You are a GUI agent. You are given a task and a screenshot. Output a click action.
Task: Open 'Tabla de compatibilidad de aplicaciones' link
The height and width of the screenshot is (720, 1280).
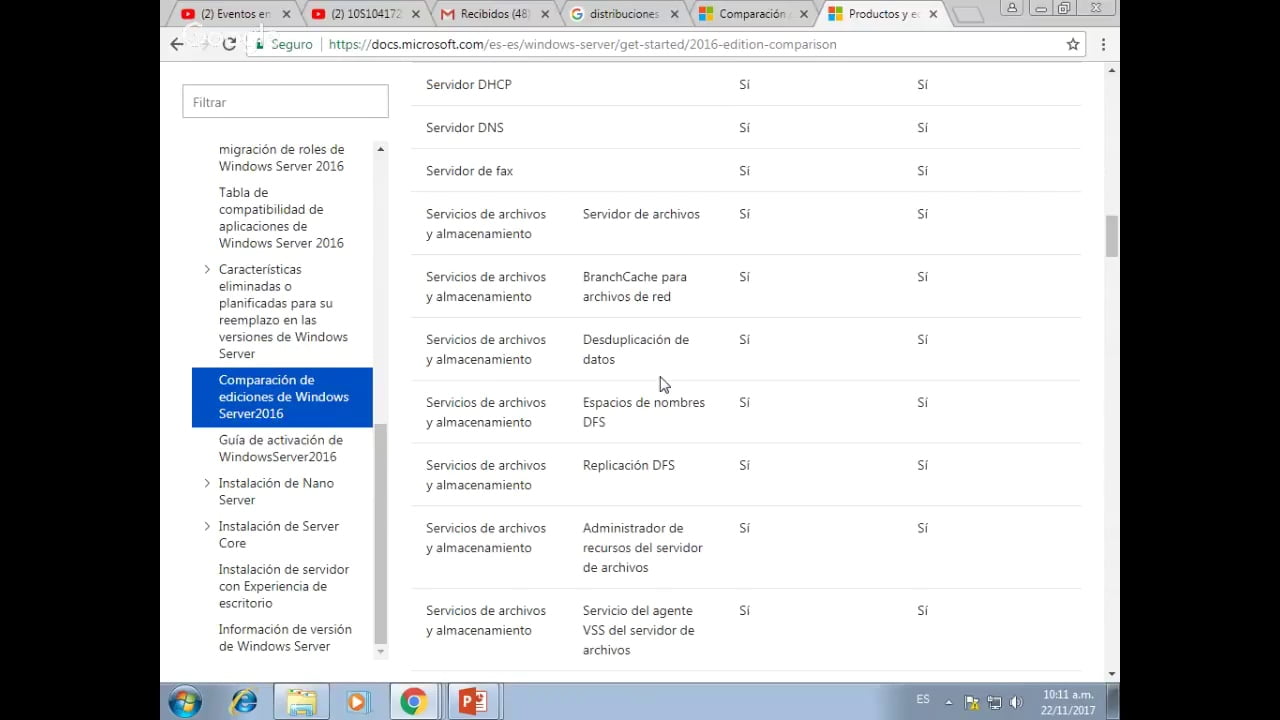click(281, 218)
